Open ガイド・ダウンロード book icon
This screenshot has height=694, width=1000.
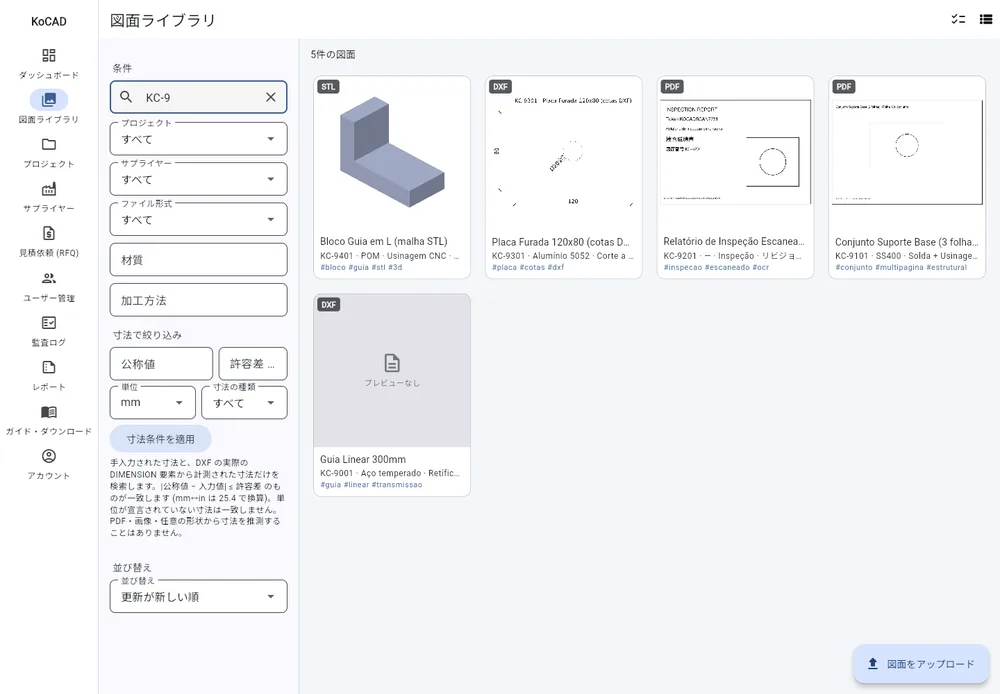coord(48,412)
